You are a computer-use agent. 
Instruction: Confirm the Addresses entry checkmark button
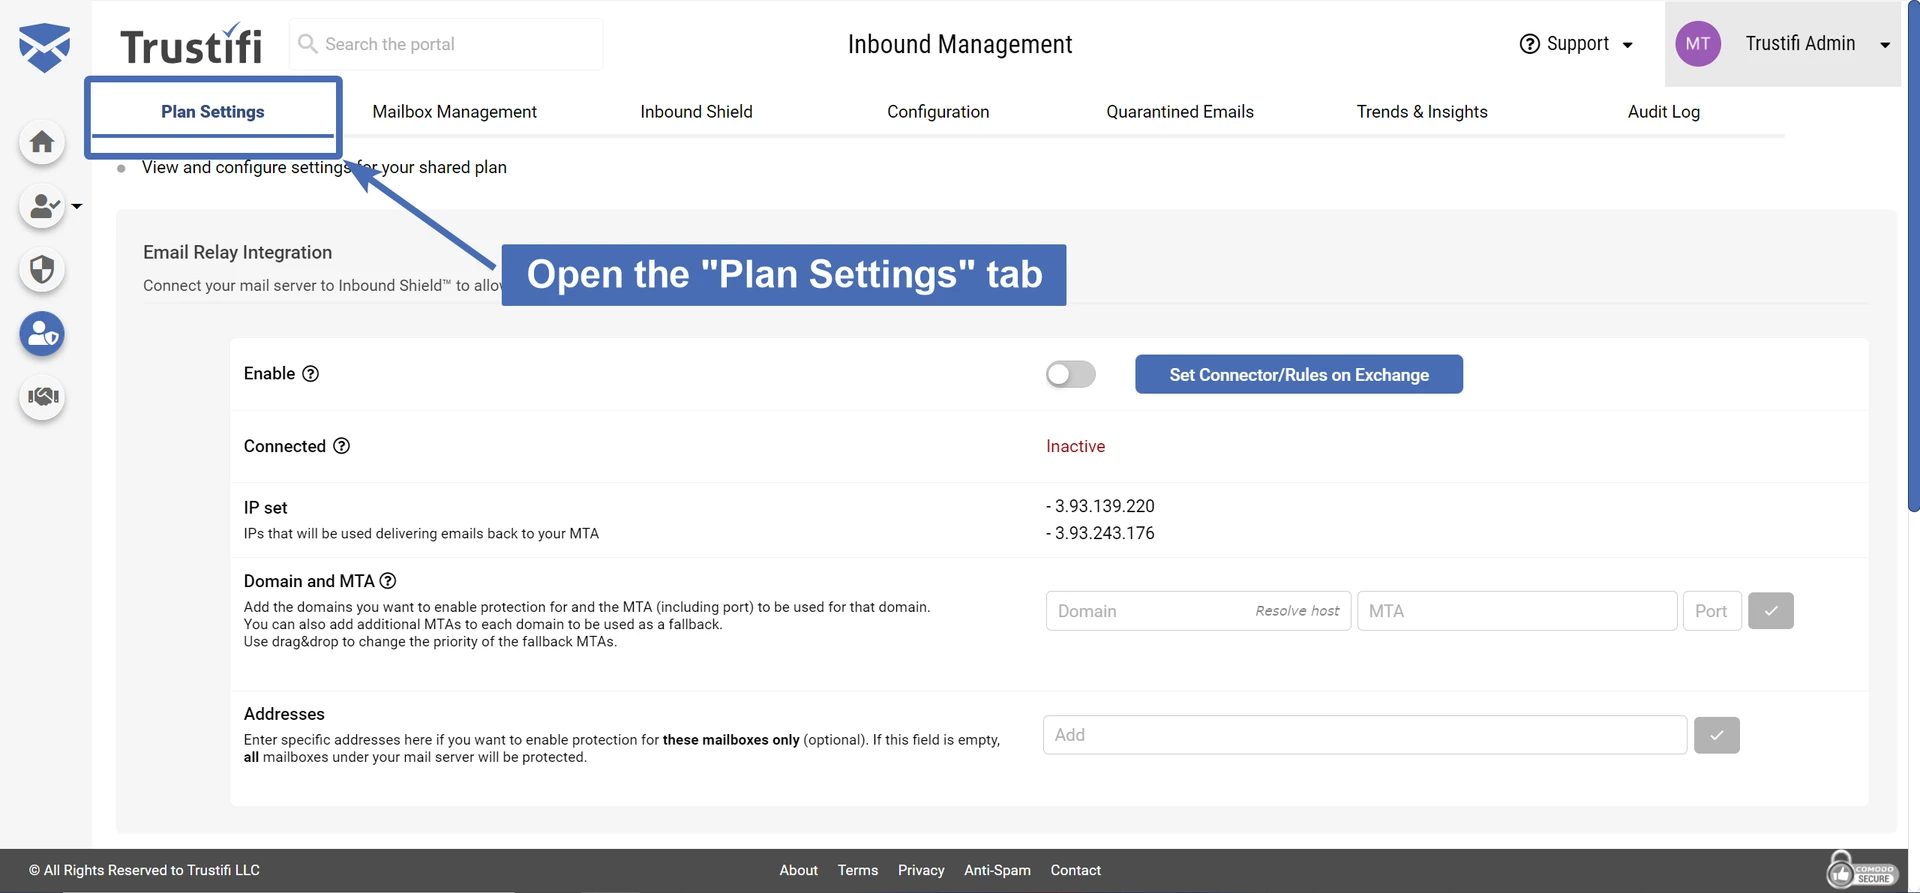tap(1717, 735)
